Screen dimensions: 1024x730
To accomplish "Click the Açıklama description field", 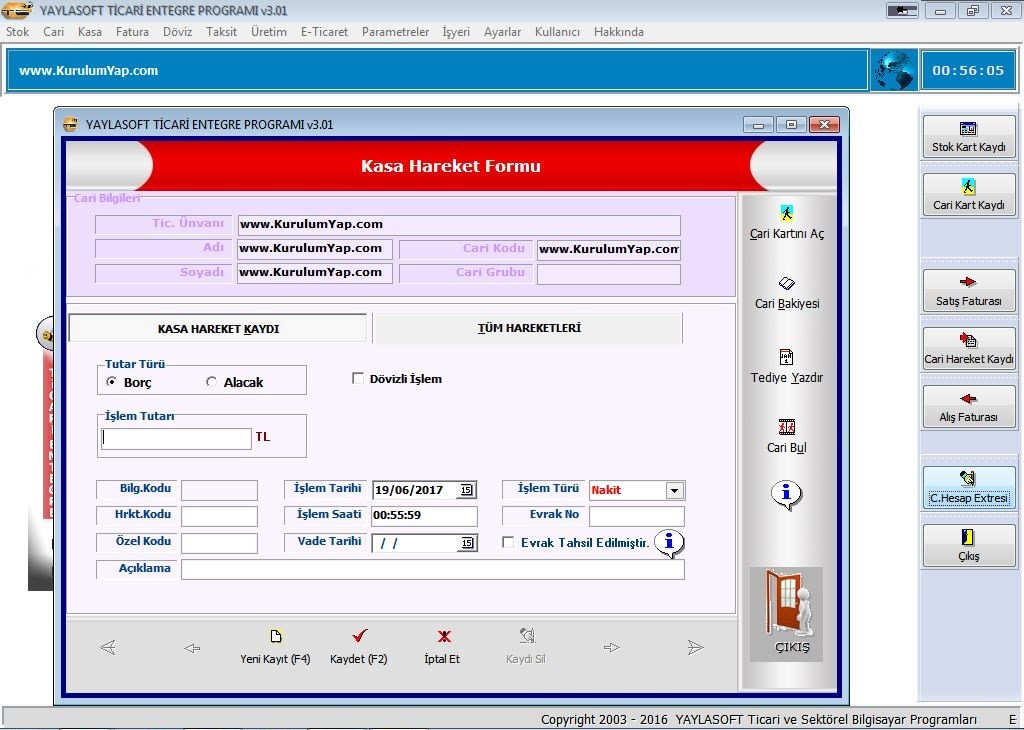I will click(x=433, y=569).
